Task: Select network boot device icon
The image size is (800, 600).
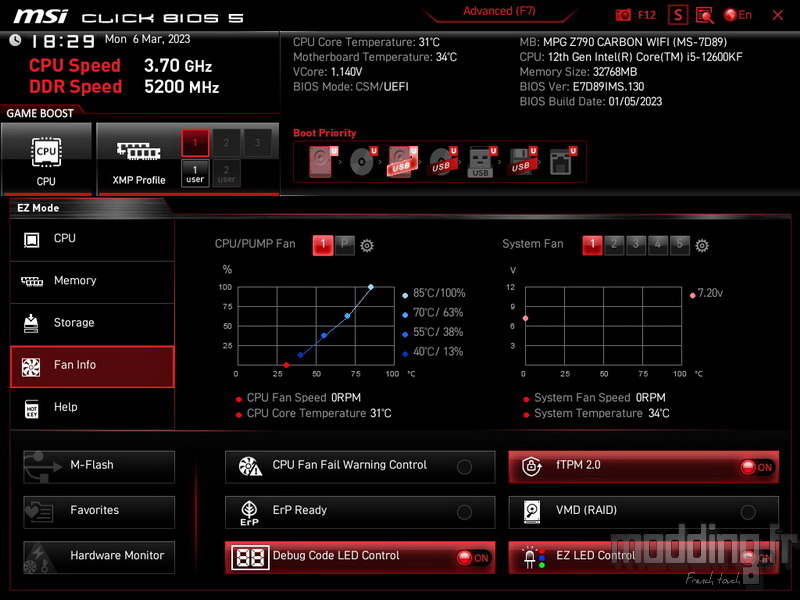Action: (x=562, y=162)
